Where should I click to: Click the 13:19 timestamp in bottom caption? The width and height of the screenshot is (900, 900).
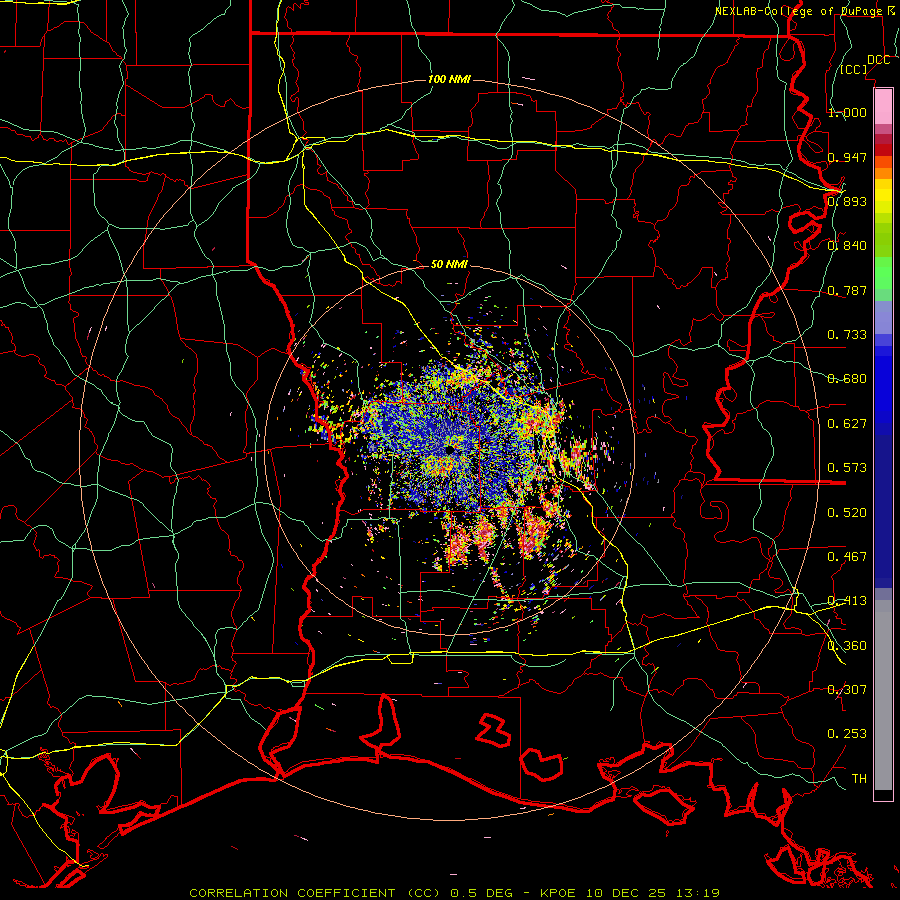pyautogui.click(x=698, y=893)
